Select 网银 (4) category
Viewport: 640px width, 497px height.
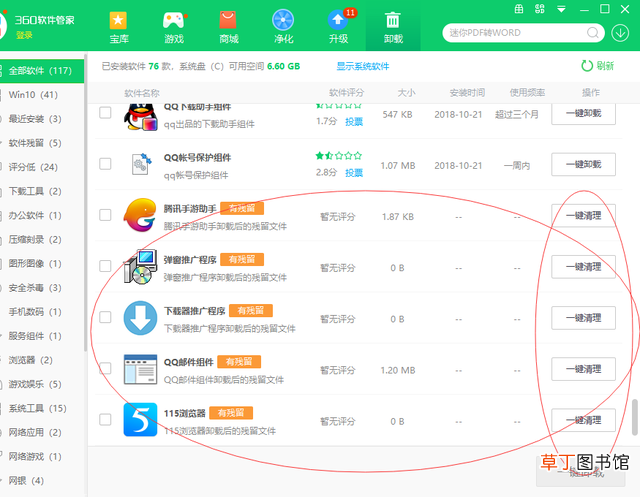tap(42, 481)
